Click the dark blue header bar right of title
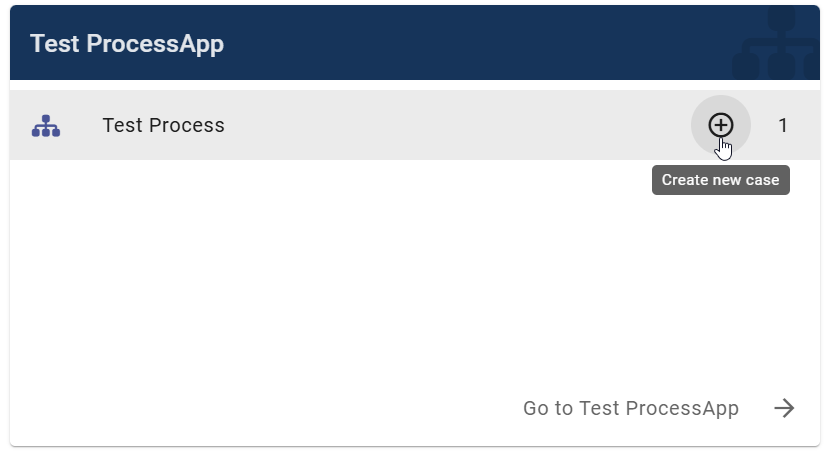This screenshot has height=452, width=826. tap(480, 44)
